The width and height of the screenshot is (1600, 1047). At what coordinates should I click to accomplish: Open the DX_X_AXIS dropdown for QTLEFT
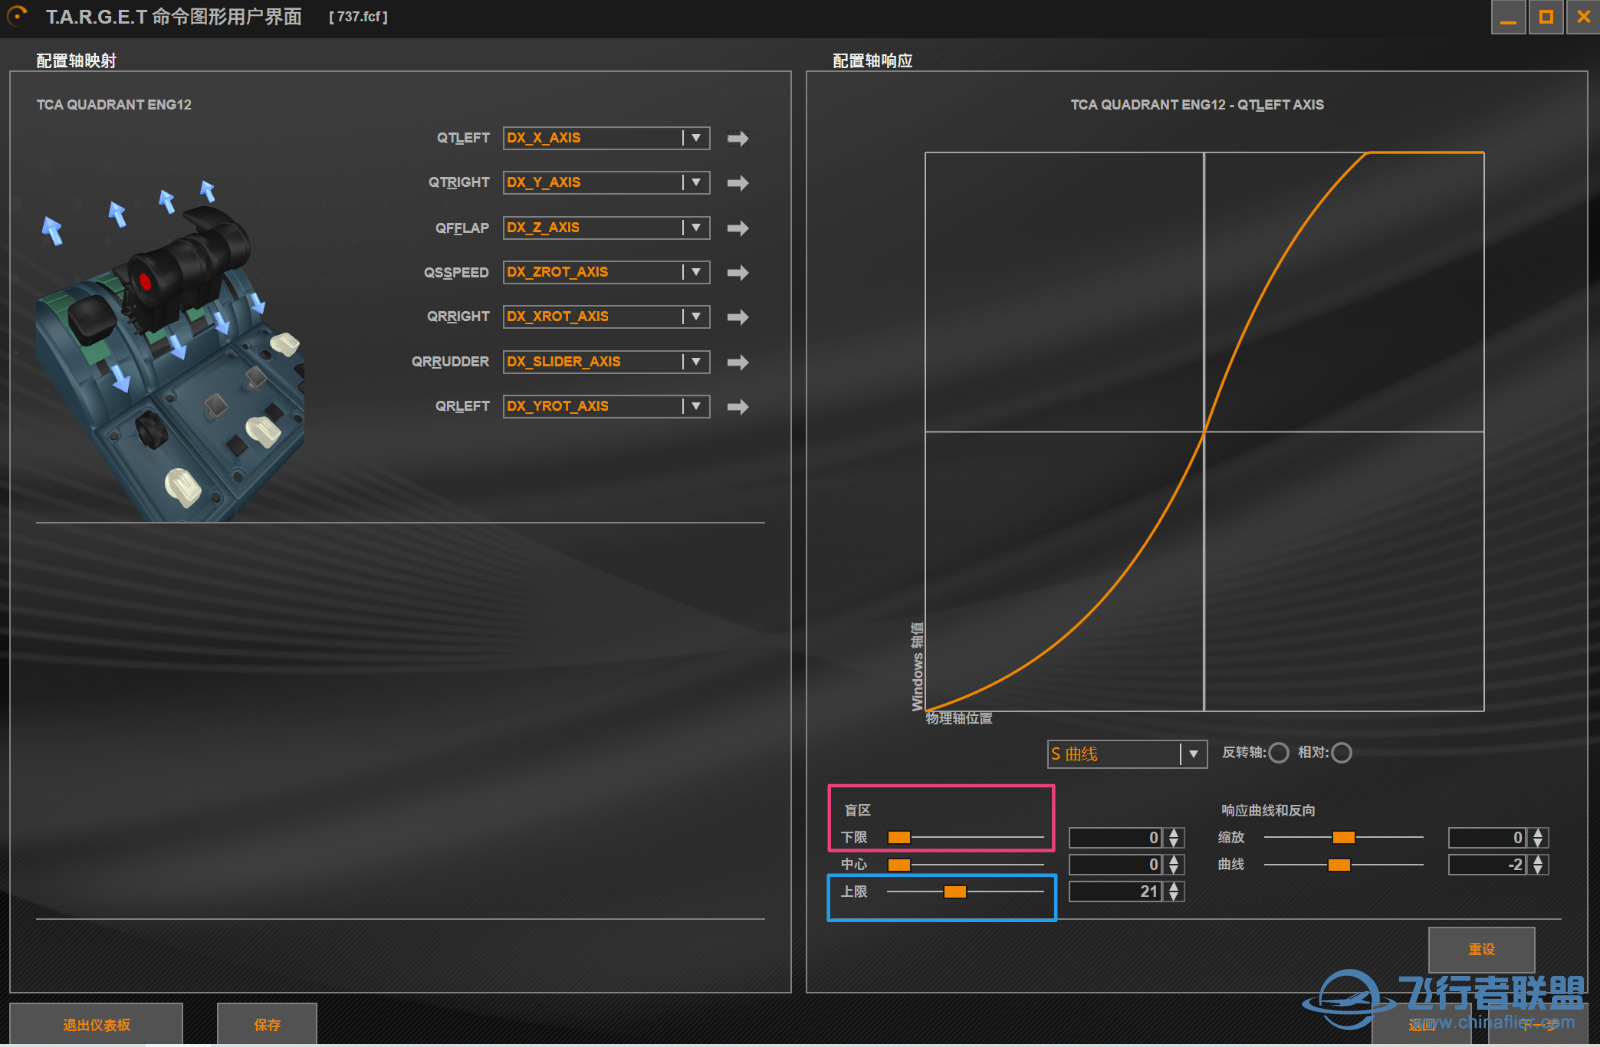click(x=696, y=138)
